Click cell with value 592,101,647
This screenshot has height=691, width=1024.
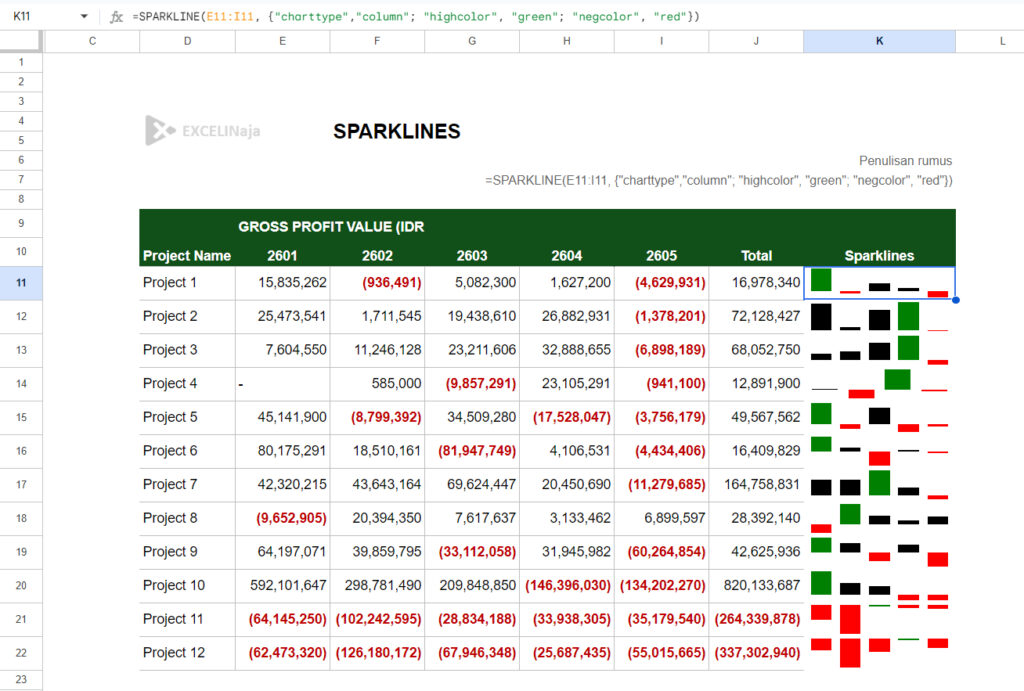[282, 585]
